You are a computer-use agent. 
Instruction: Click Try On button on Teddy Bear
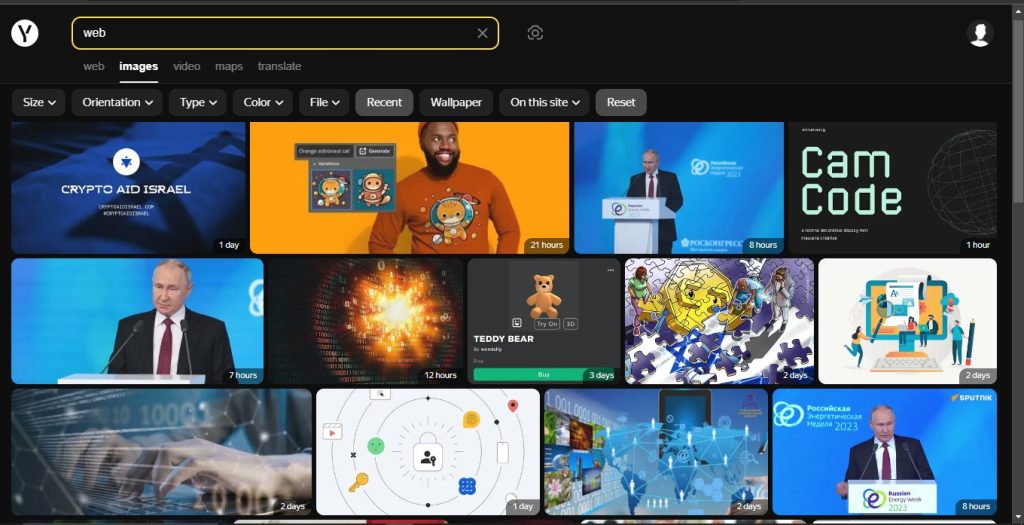[x=547, y=324]
